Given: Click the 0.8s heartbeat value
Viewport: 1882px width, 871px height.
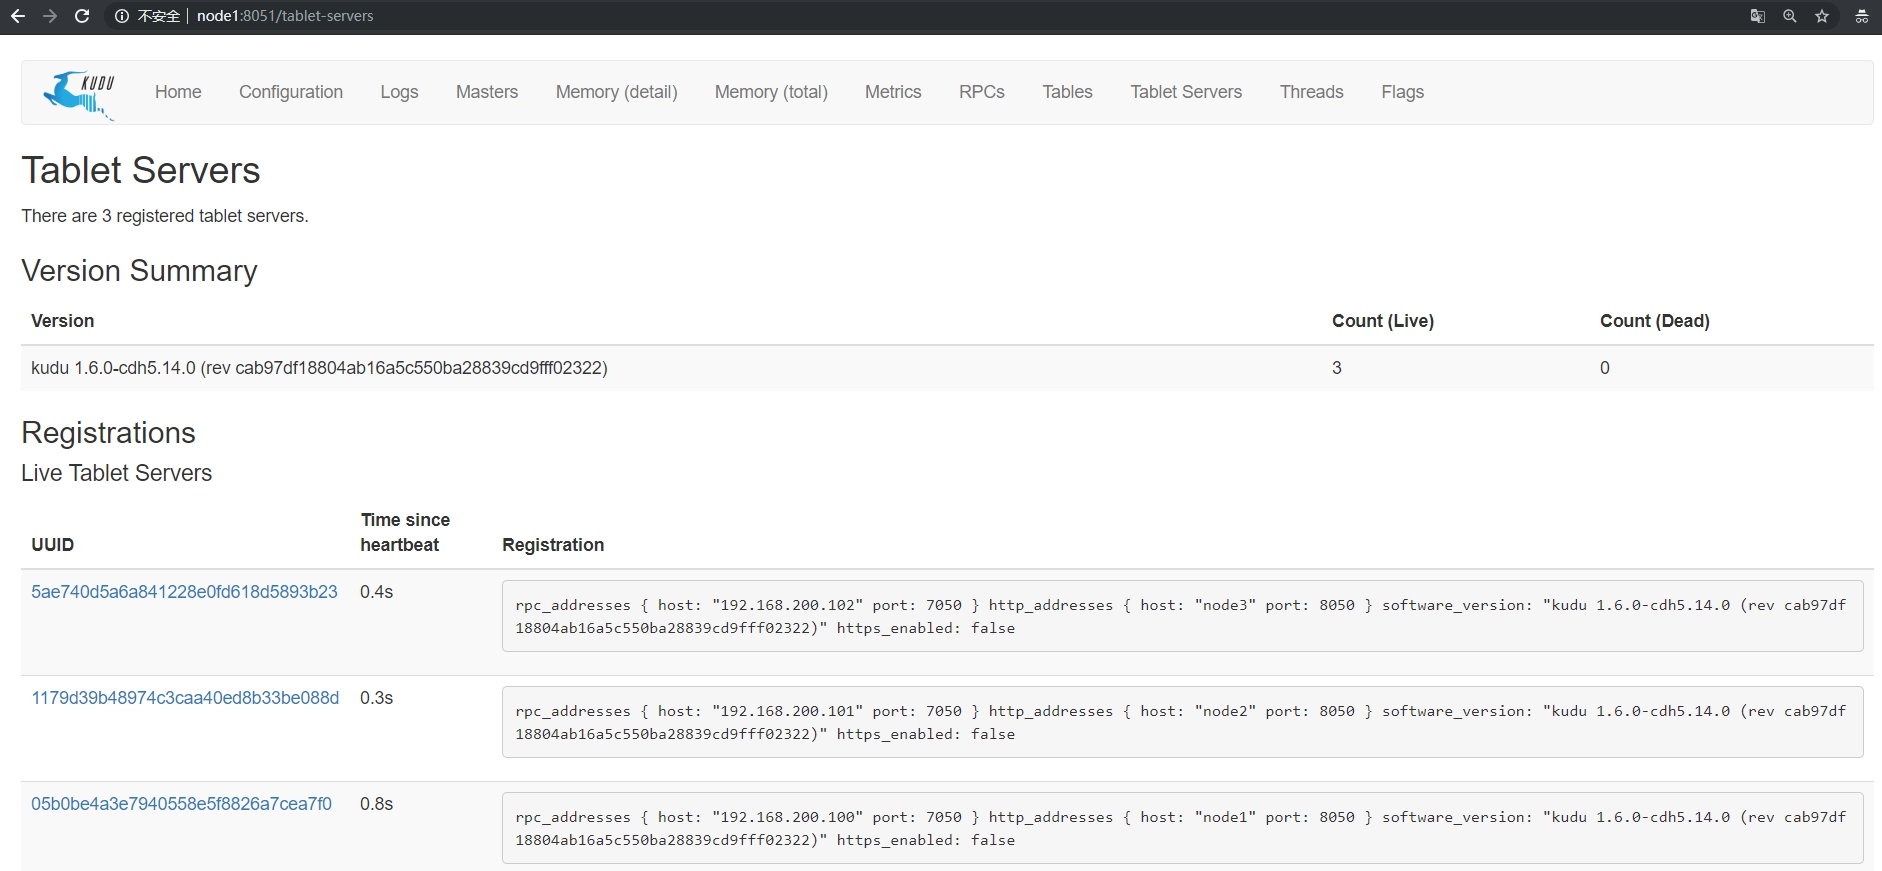Looking at the screenshot, I should 376,804.
